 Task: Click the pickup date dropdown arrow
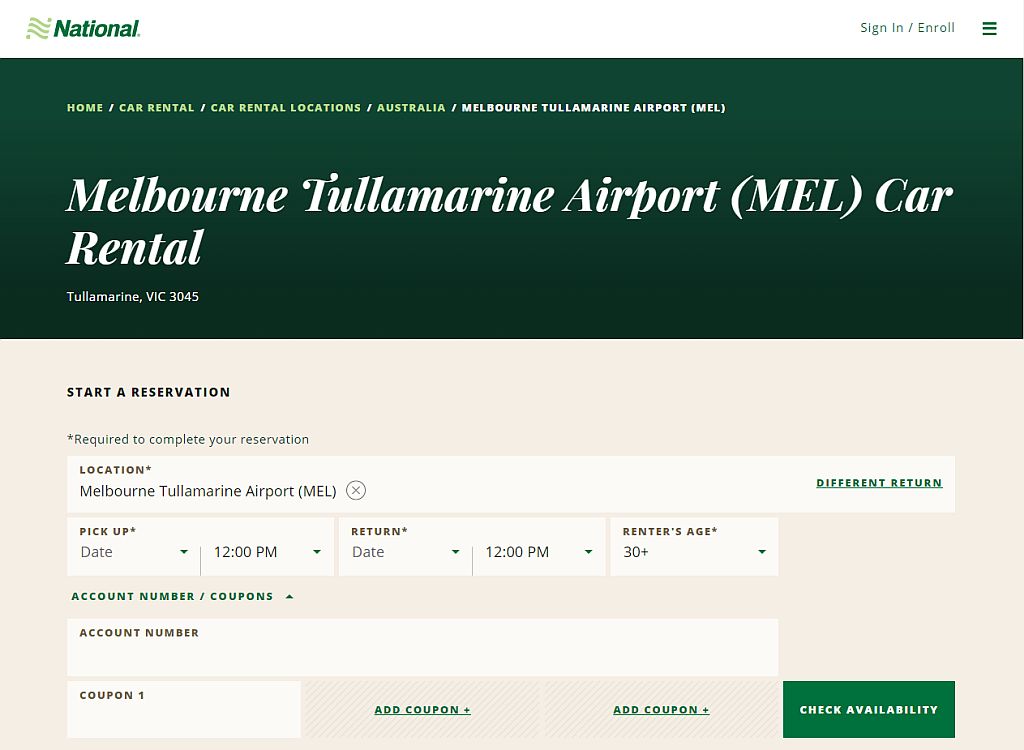pos(184,552)
